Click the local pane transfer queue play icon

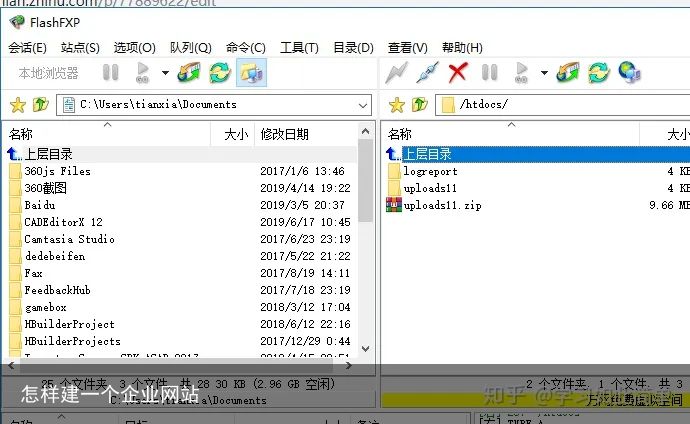click(x=143, y=73)
